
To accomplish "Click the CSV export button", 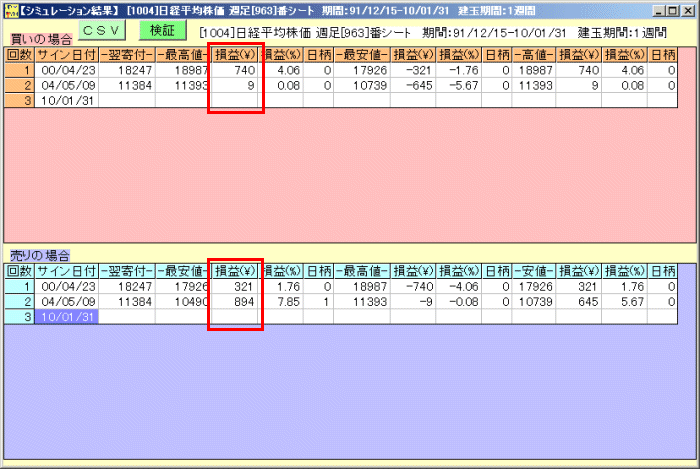I will [x=102, y=30].
